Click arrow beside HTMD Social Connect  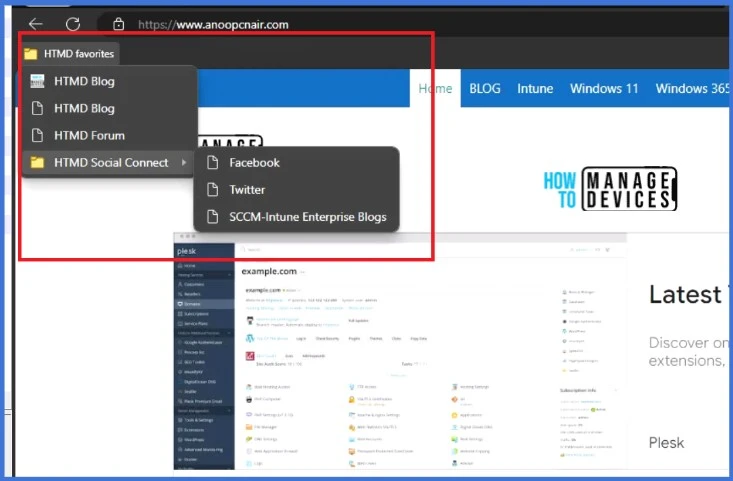[184, 163]
